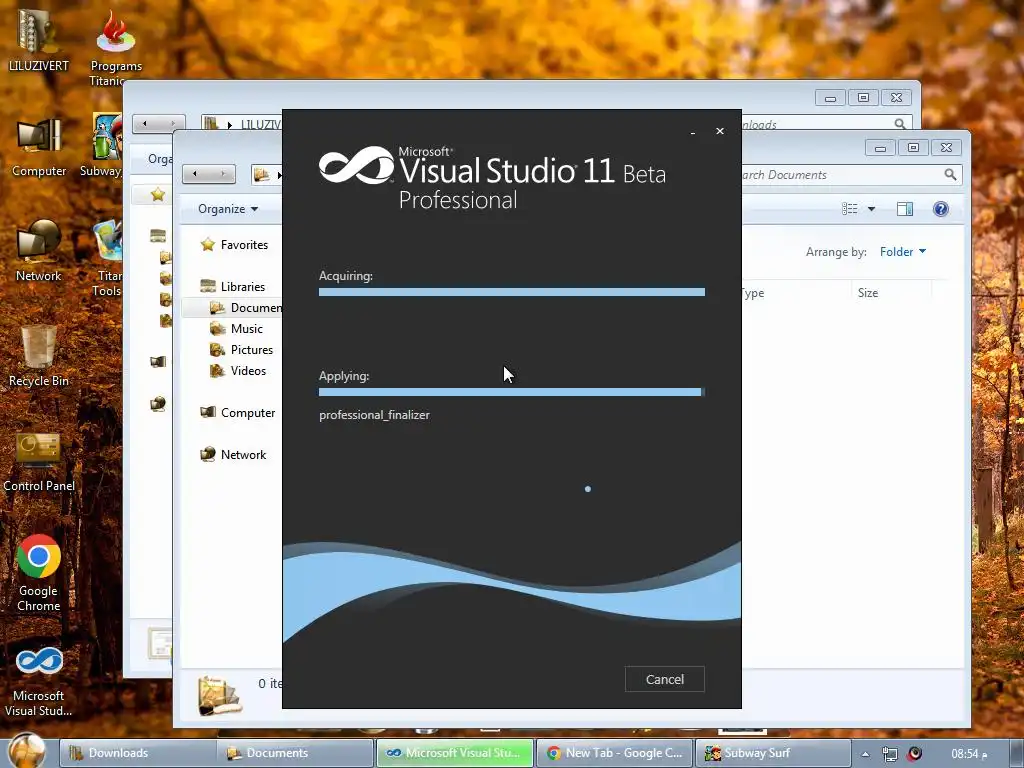
Task: Click search magnifier in Documents window
Action: (x=950, y=174)
